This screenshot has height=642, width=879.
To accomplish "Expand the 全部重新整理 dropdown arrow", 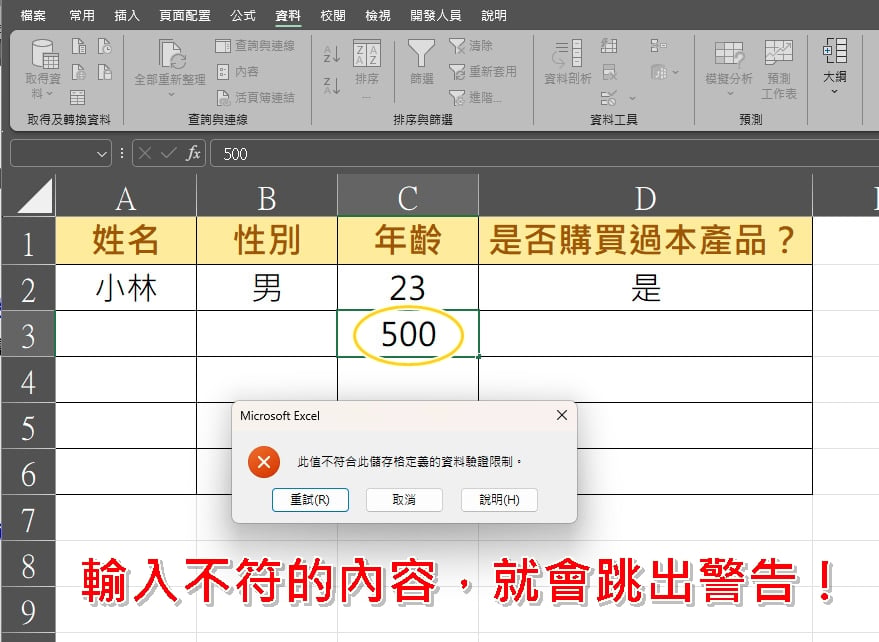I will [171, 94].
